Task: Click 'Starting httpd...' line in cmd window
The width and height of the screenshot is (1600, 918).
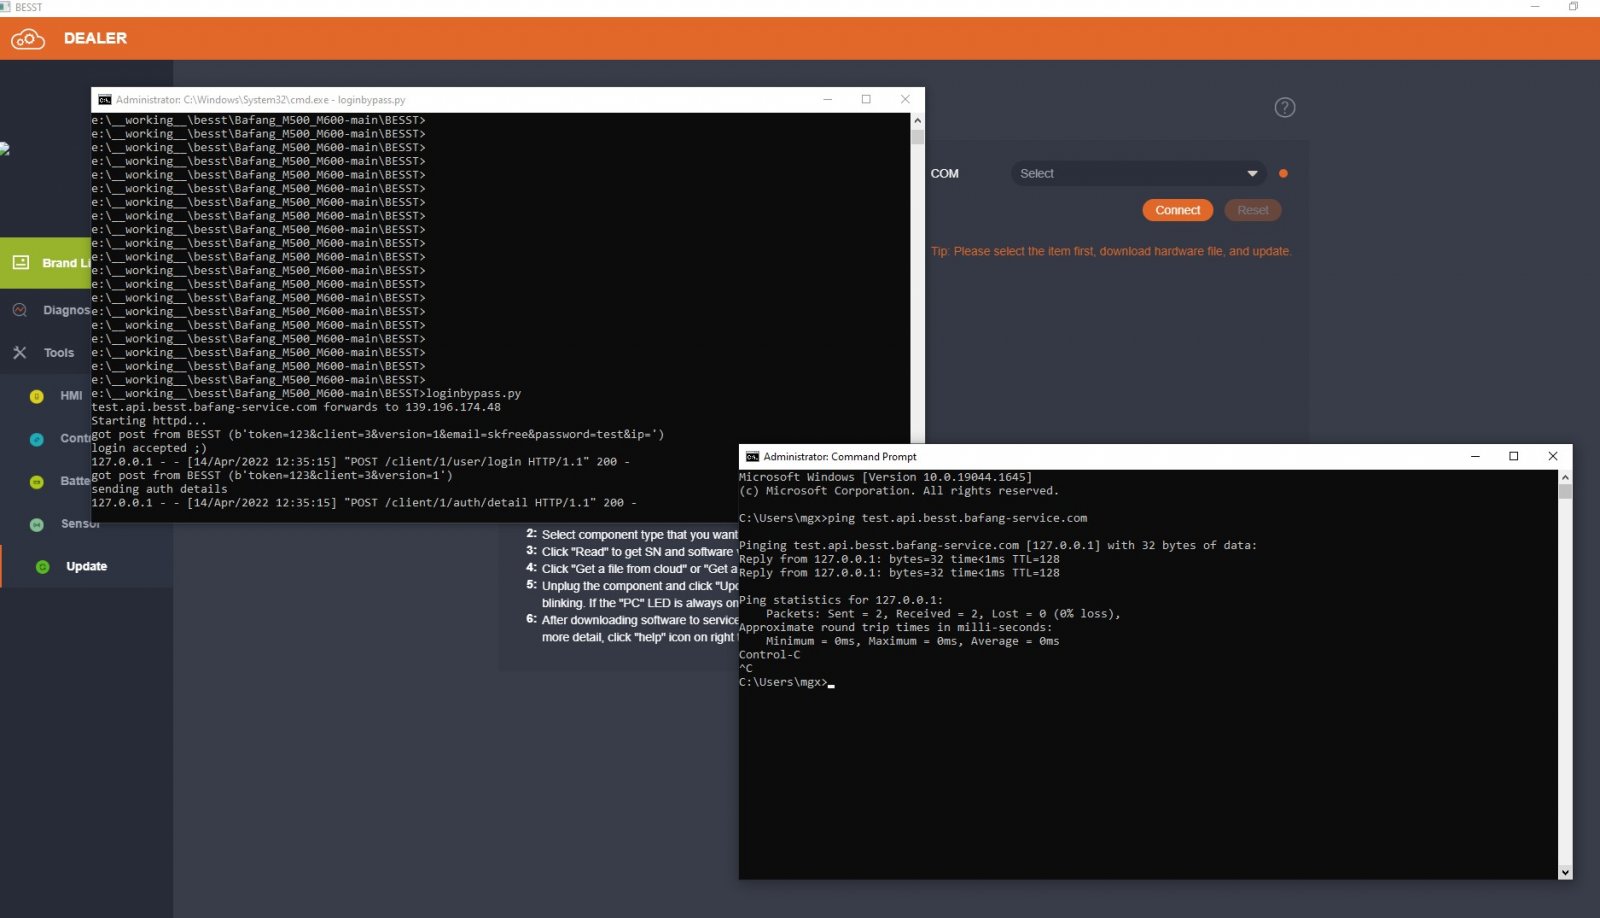Action: click(149, 421)
